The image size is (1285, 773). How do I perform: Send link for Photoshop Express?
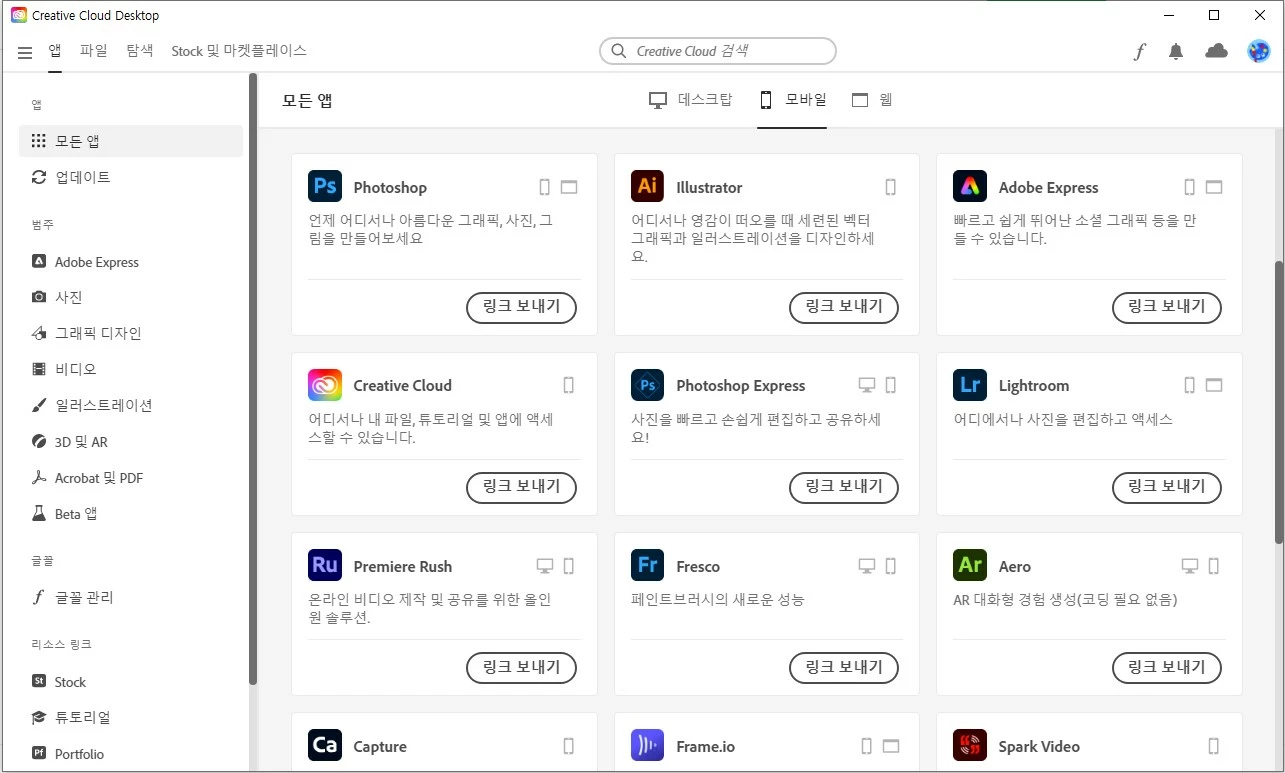point(844,487)
